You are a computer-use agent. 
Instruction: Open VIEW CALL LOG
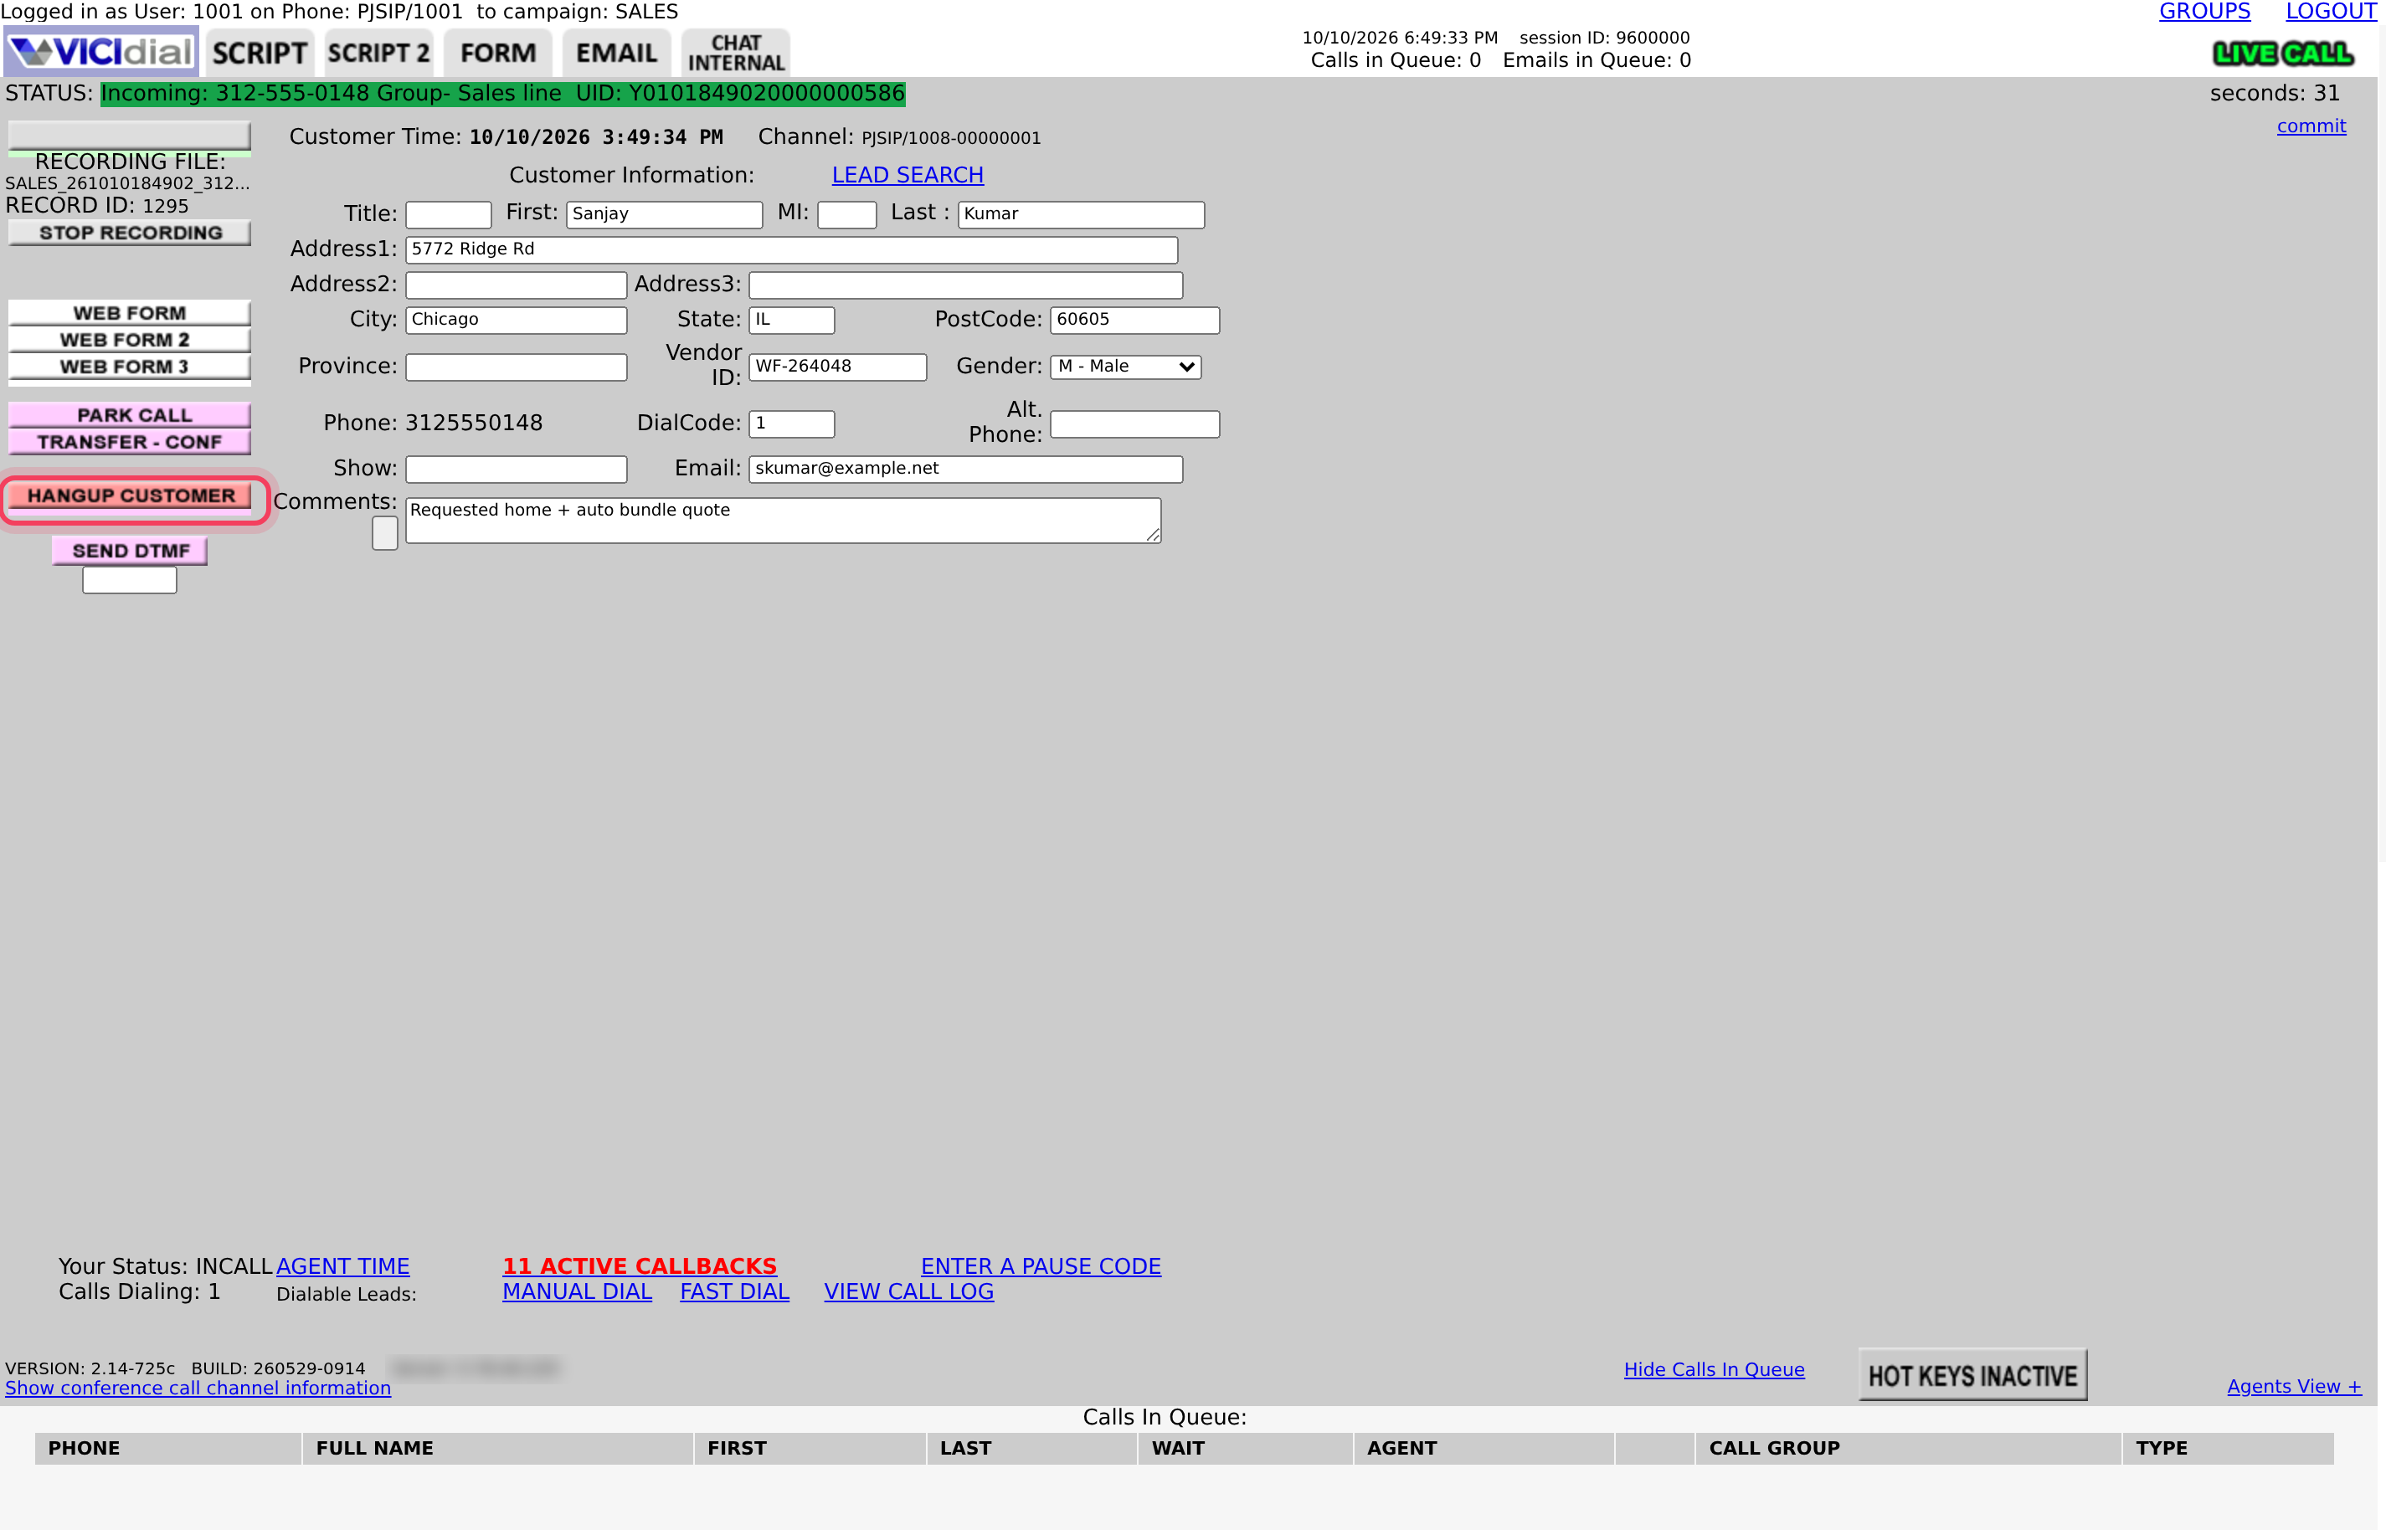pyautogui.click(x=909, y=1291)
